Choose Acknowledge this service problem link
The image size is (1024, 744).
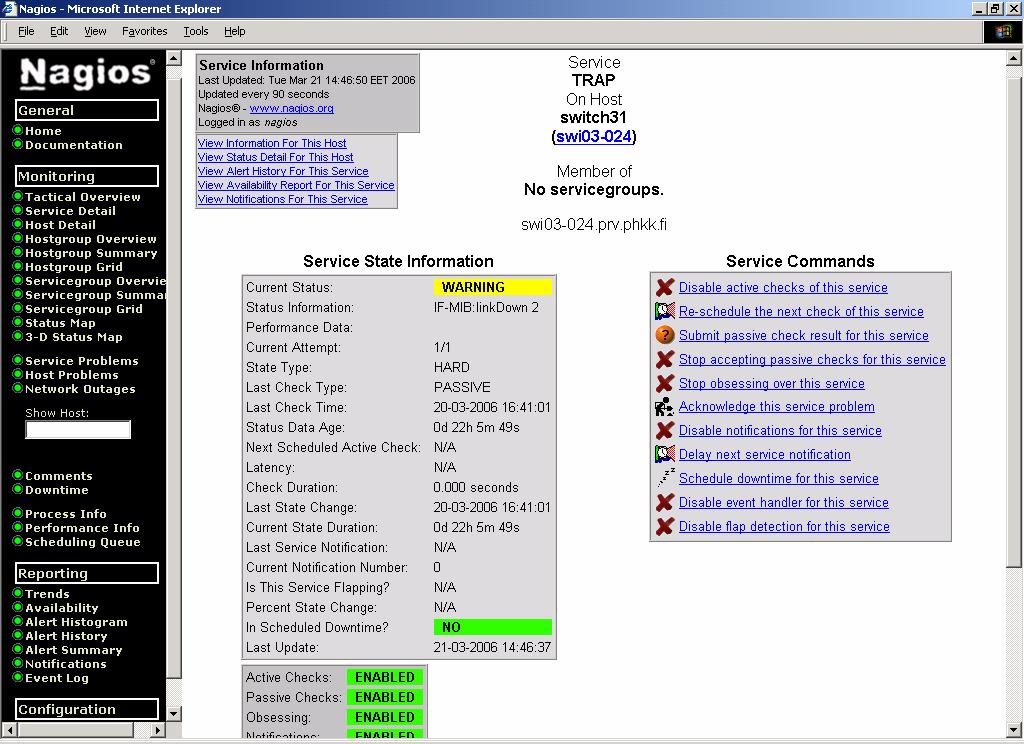click(x=776, y=406)
